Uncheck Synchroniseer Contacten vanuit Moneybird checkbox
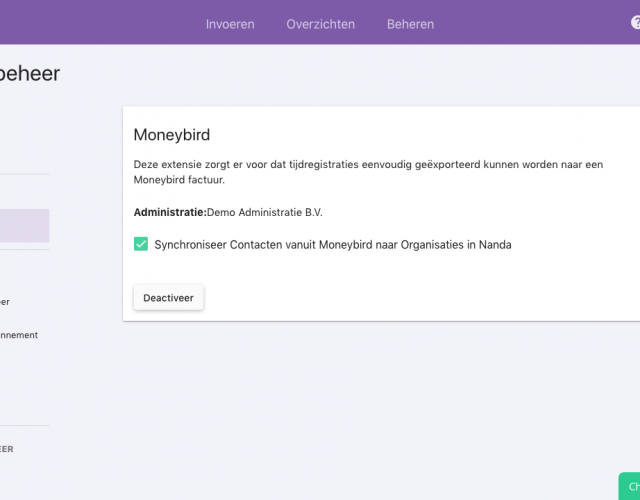 pyautogui.click(x=141, y=244)
